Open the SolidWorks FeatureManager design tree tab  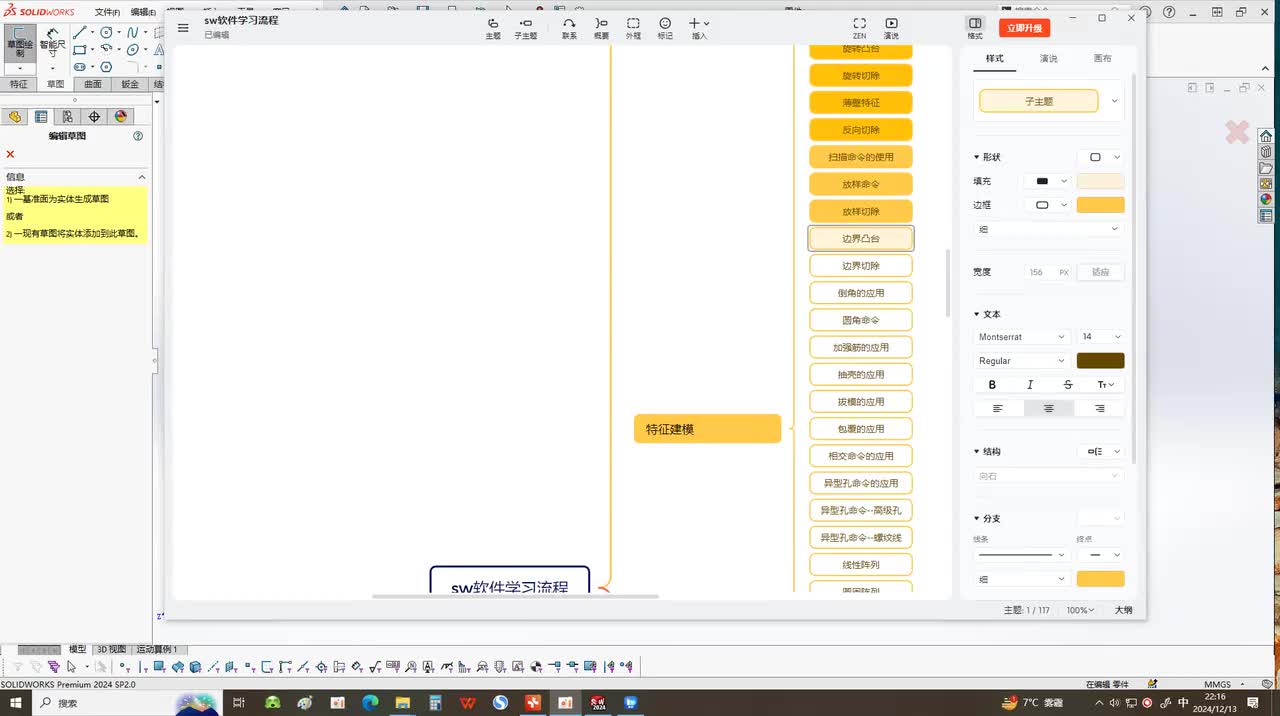(x=14, y=116)
